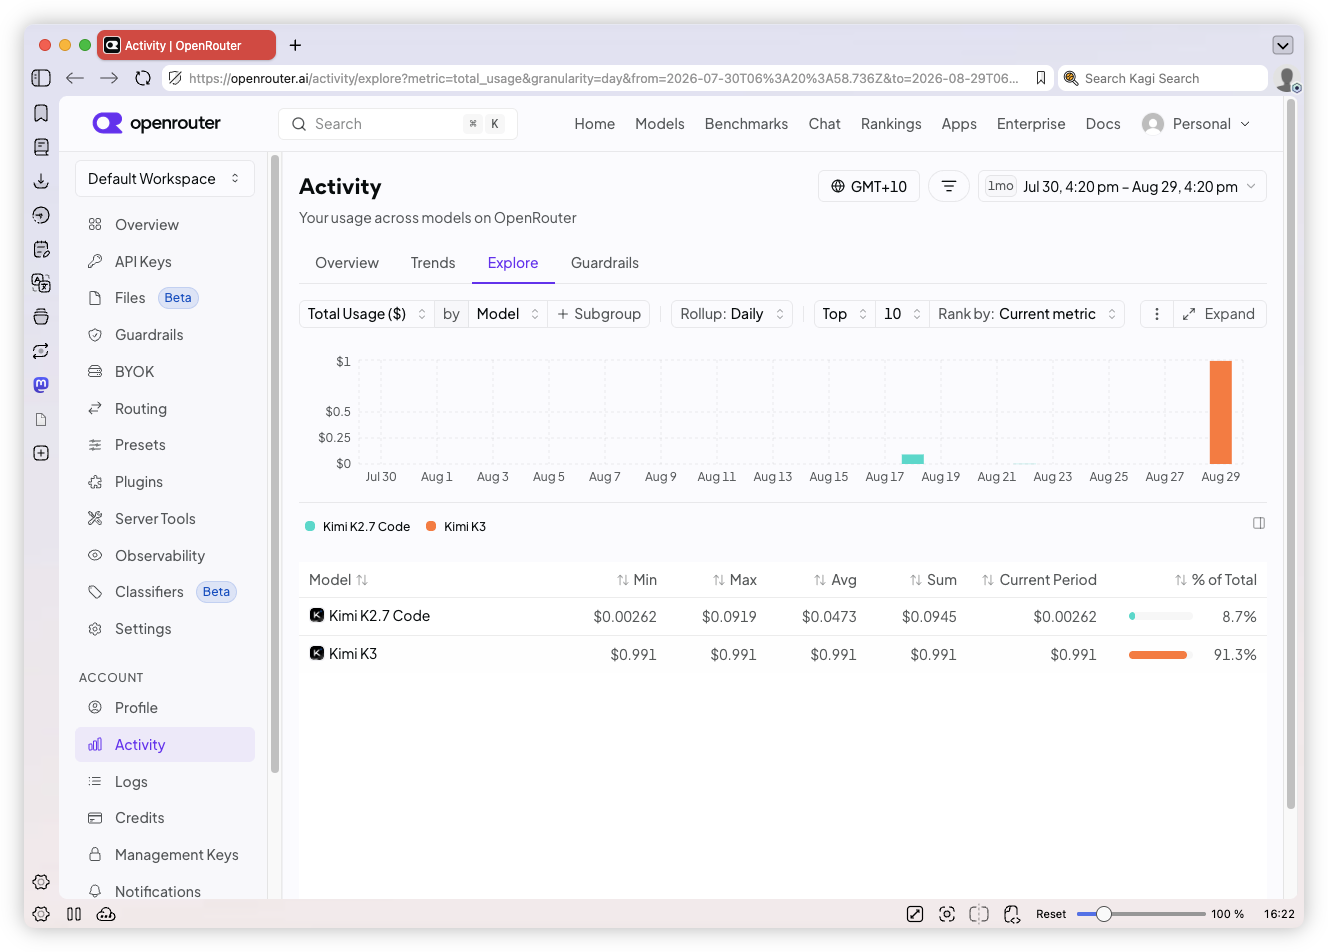The image size is (1328, 952).
Task: Toggle the images display icon in status bar
Action: pos(915,914)
